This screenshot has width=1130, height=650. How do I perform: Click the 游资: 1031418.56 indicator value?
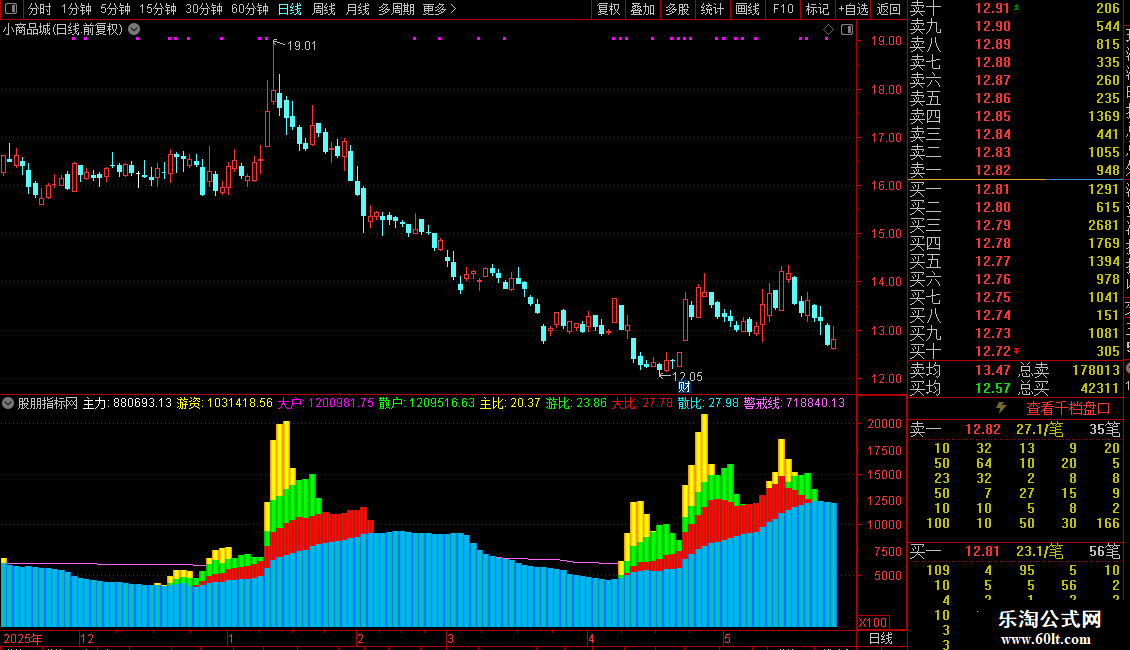(225, 403)
